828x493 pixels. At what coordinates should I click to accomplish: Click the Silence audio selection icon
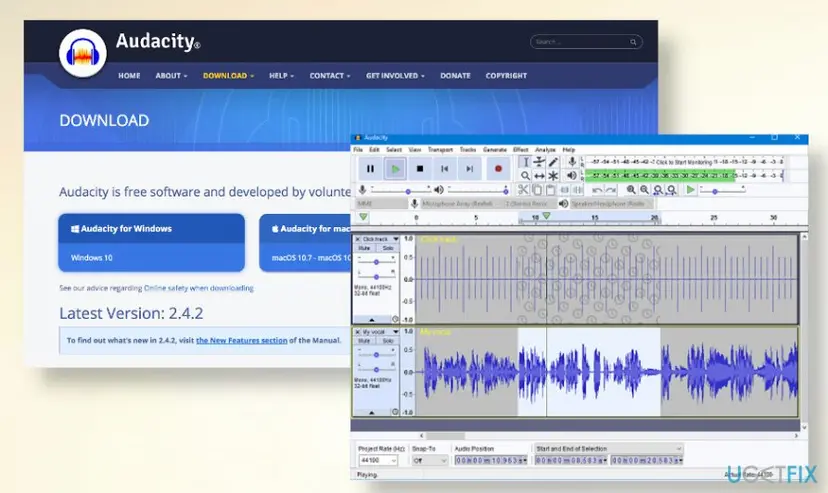[x=578, y=189]
